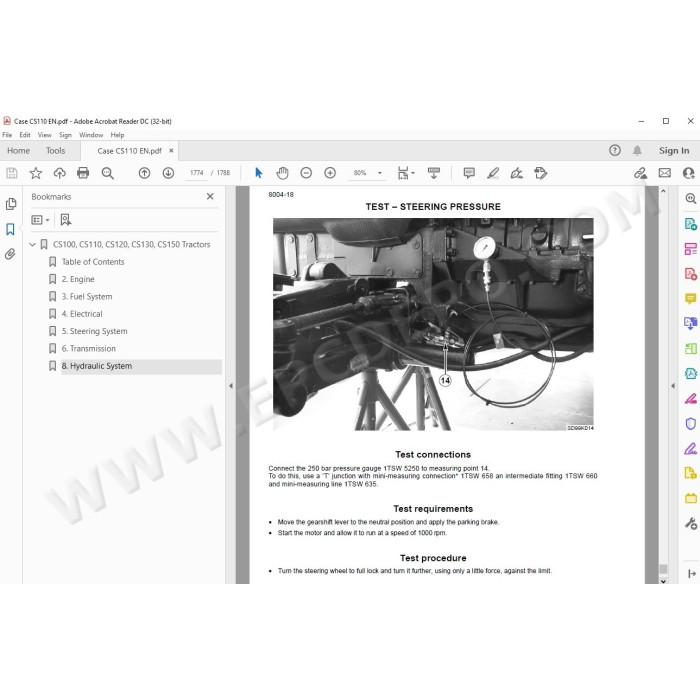Screen dimensions: 700x700
Task: Click the document scrollbar thumb
Action: coord(663,569)
